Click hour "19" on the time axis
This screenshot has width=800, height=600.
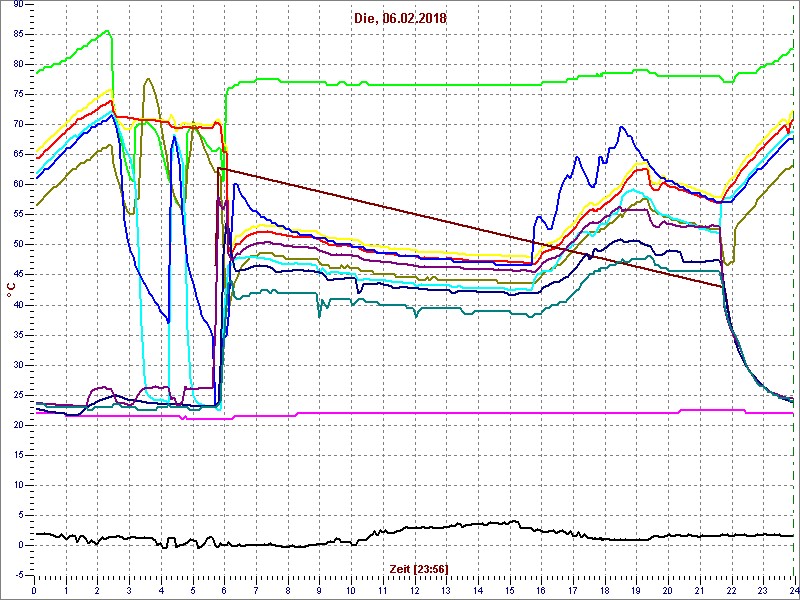(x=636, y=588)
